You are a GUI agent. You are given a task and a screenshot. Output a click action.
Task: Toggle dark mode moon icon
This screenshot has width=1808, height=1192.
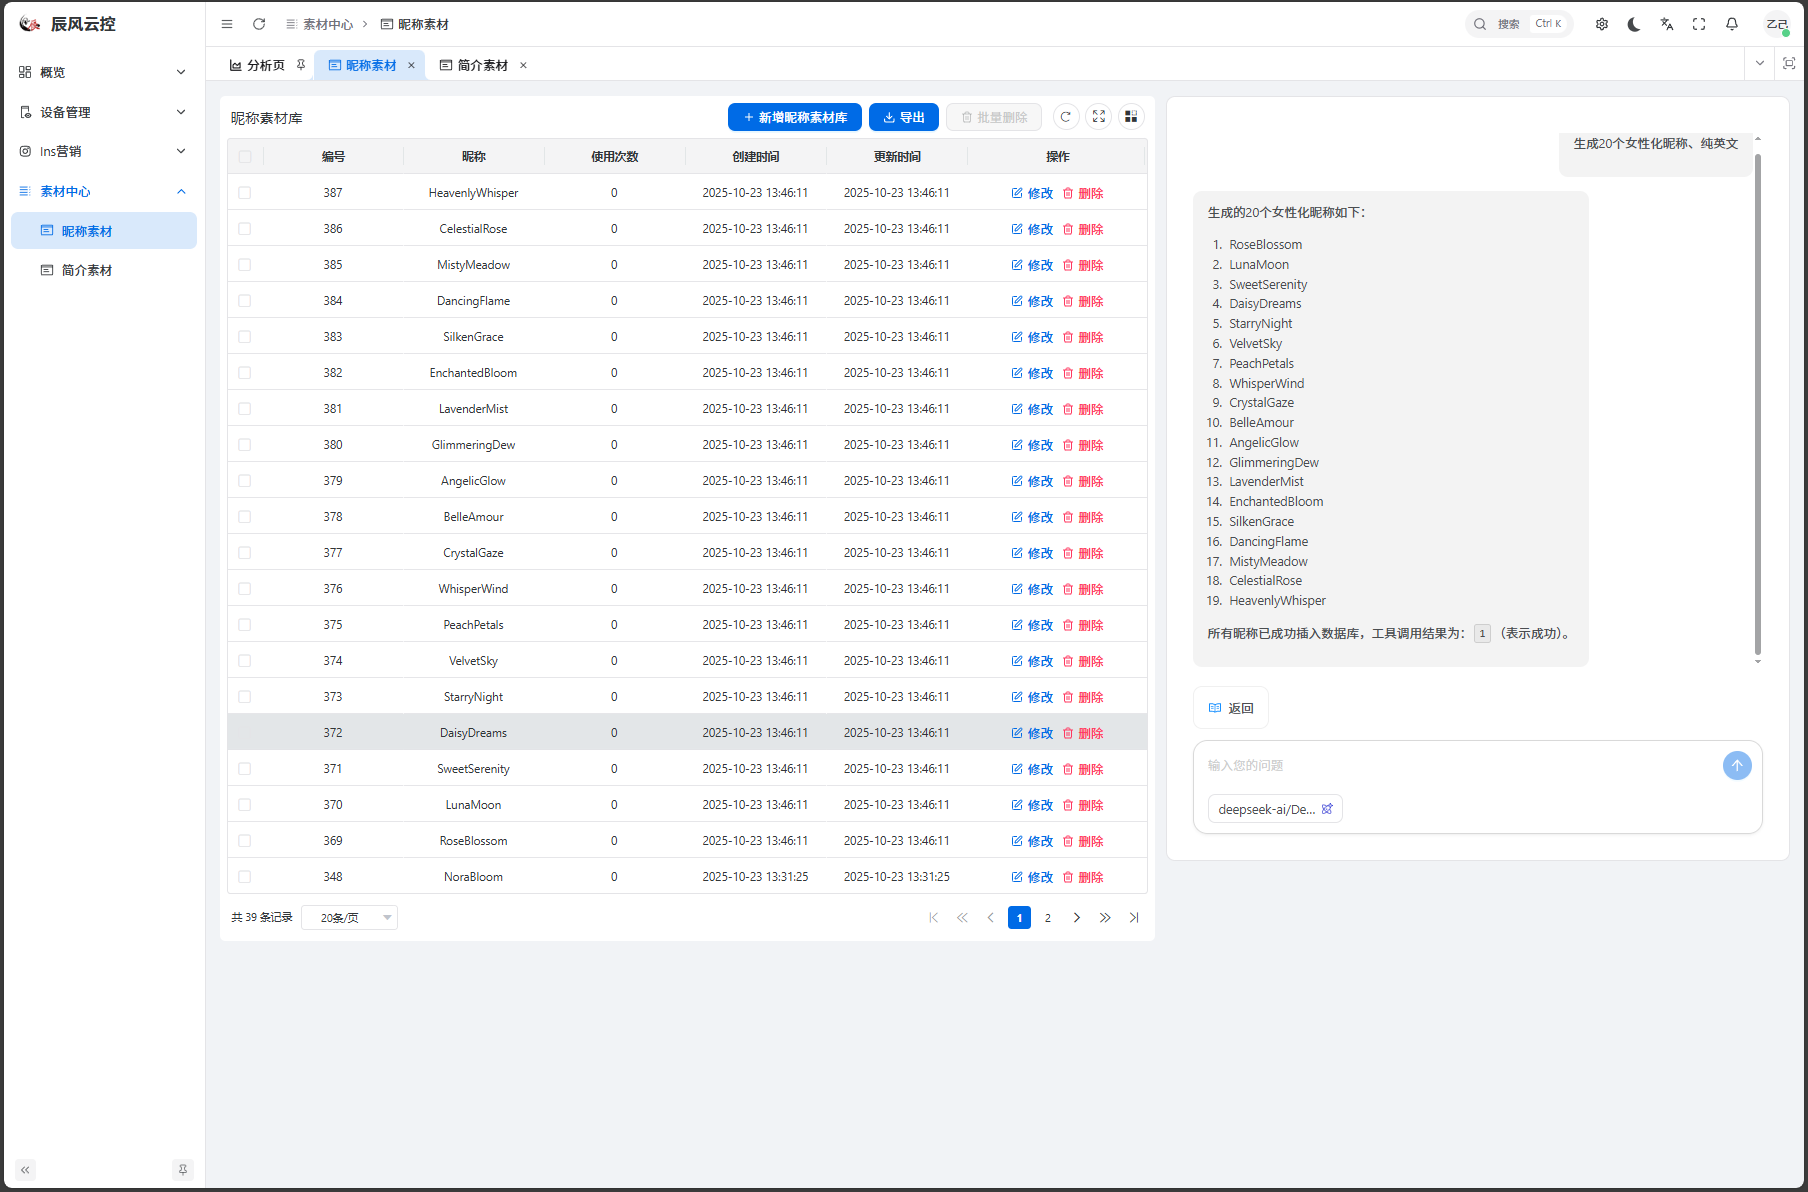(x=1634, y=24)
